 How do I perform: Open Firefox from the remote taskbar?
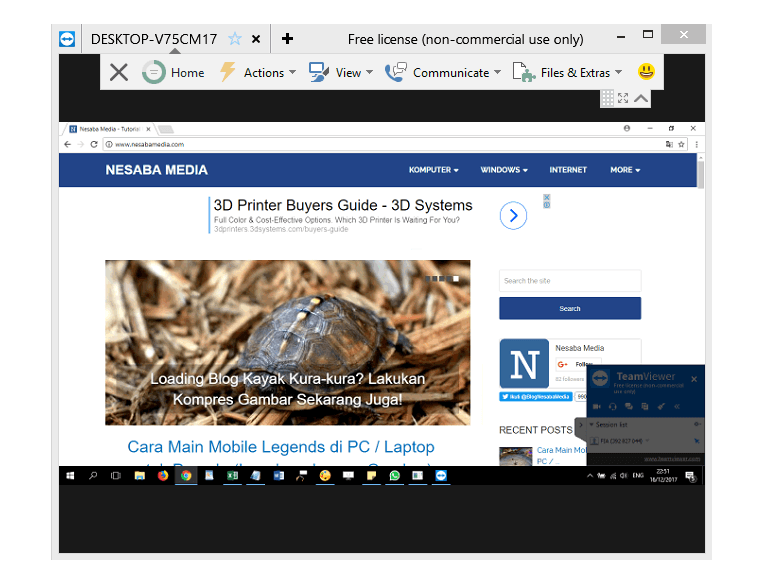coord(162,475)
